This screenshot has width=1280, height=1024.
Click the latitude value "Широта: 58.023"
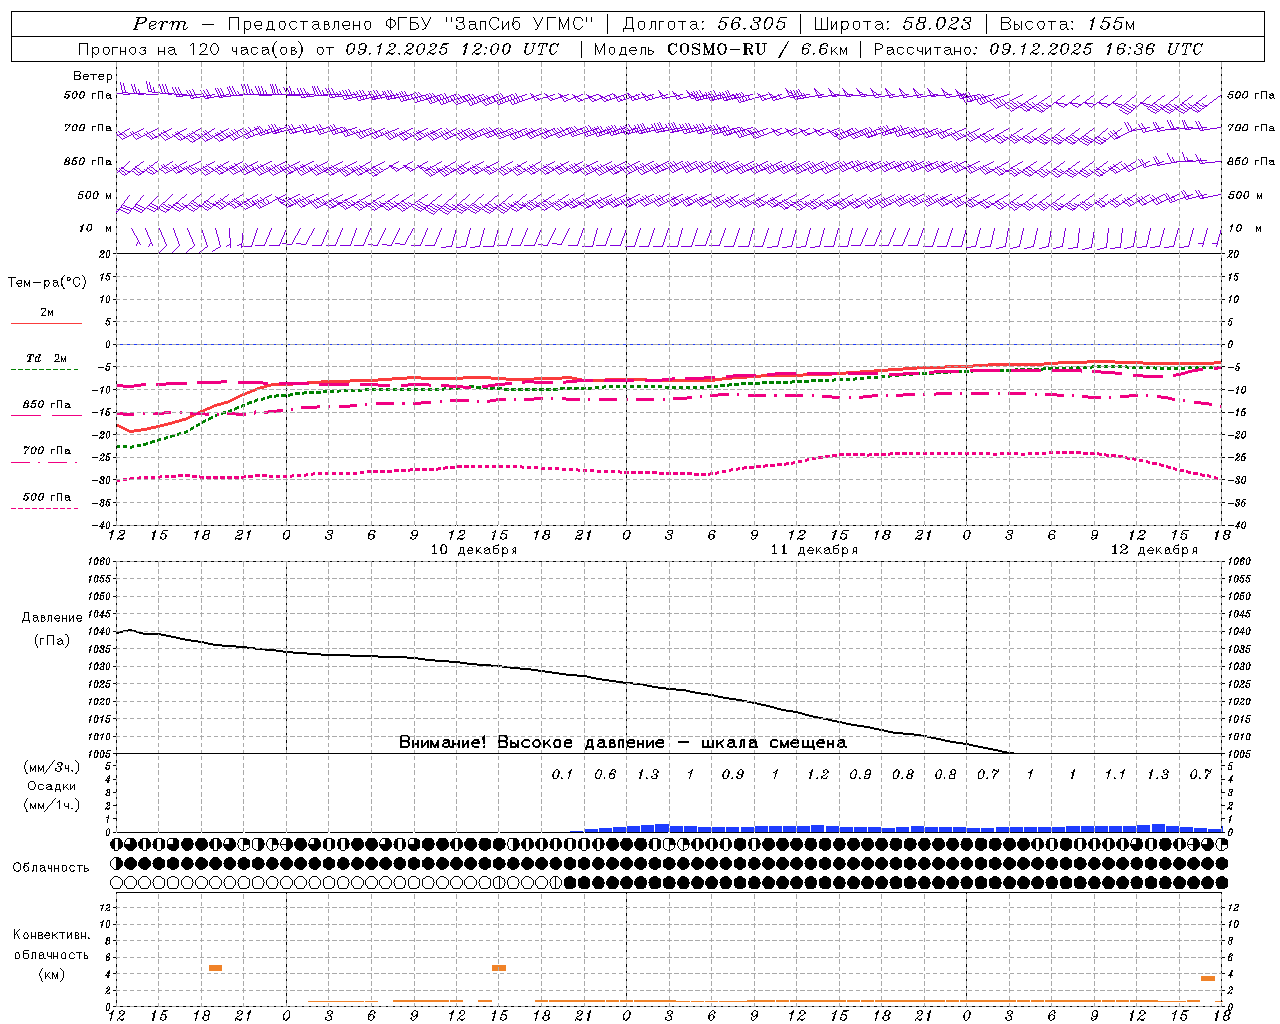point(893,24)
